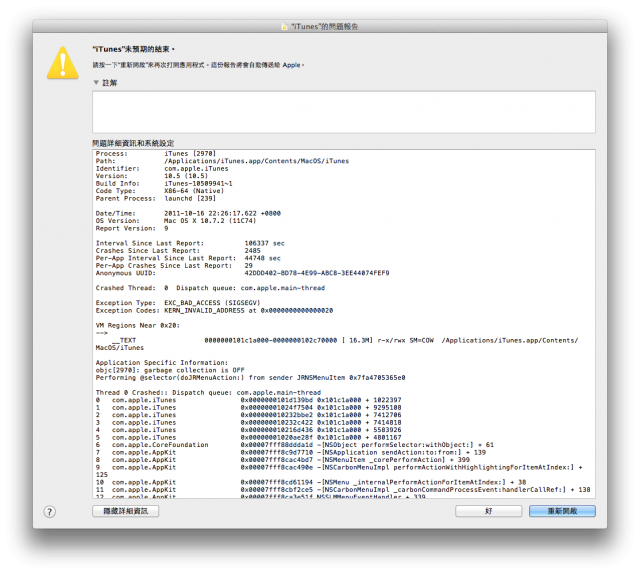Viewport: 640px width, 574px height.
Task: Click the Interval Since Last Report 106337 sec line
Action: [190, 243]
